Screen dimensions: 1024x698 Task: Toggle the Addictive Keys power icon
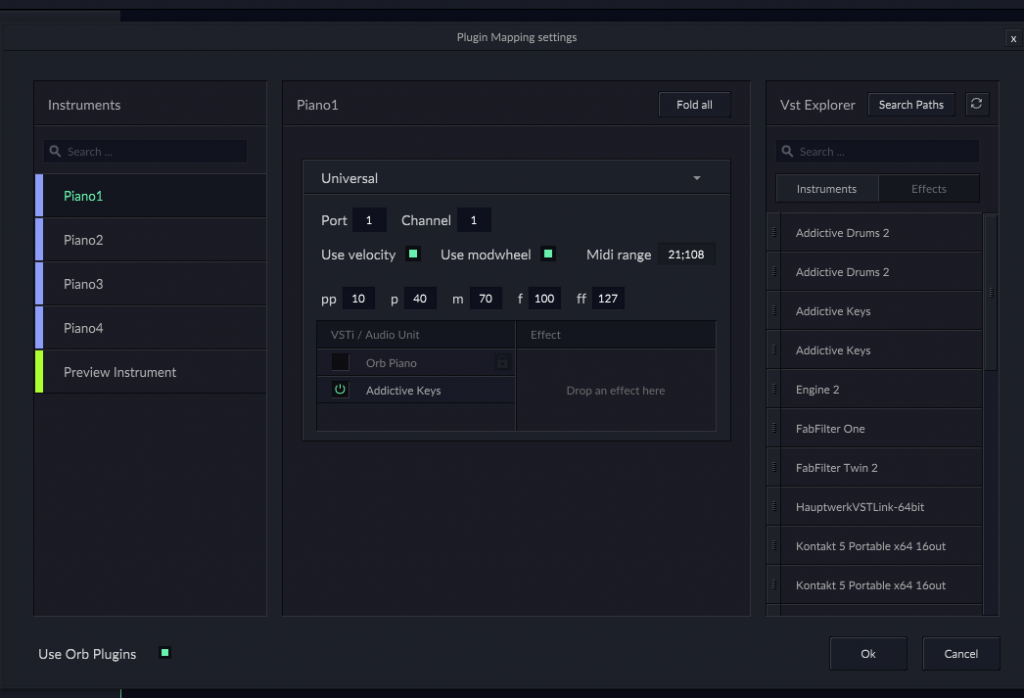point(340,390)
